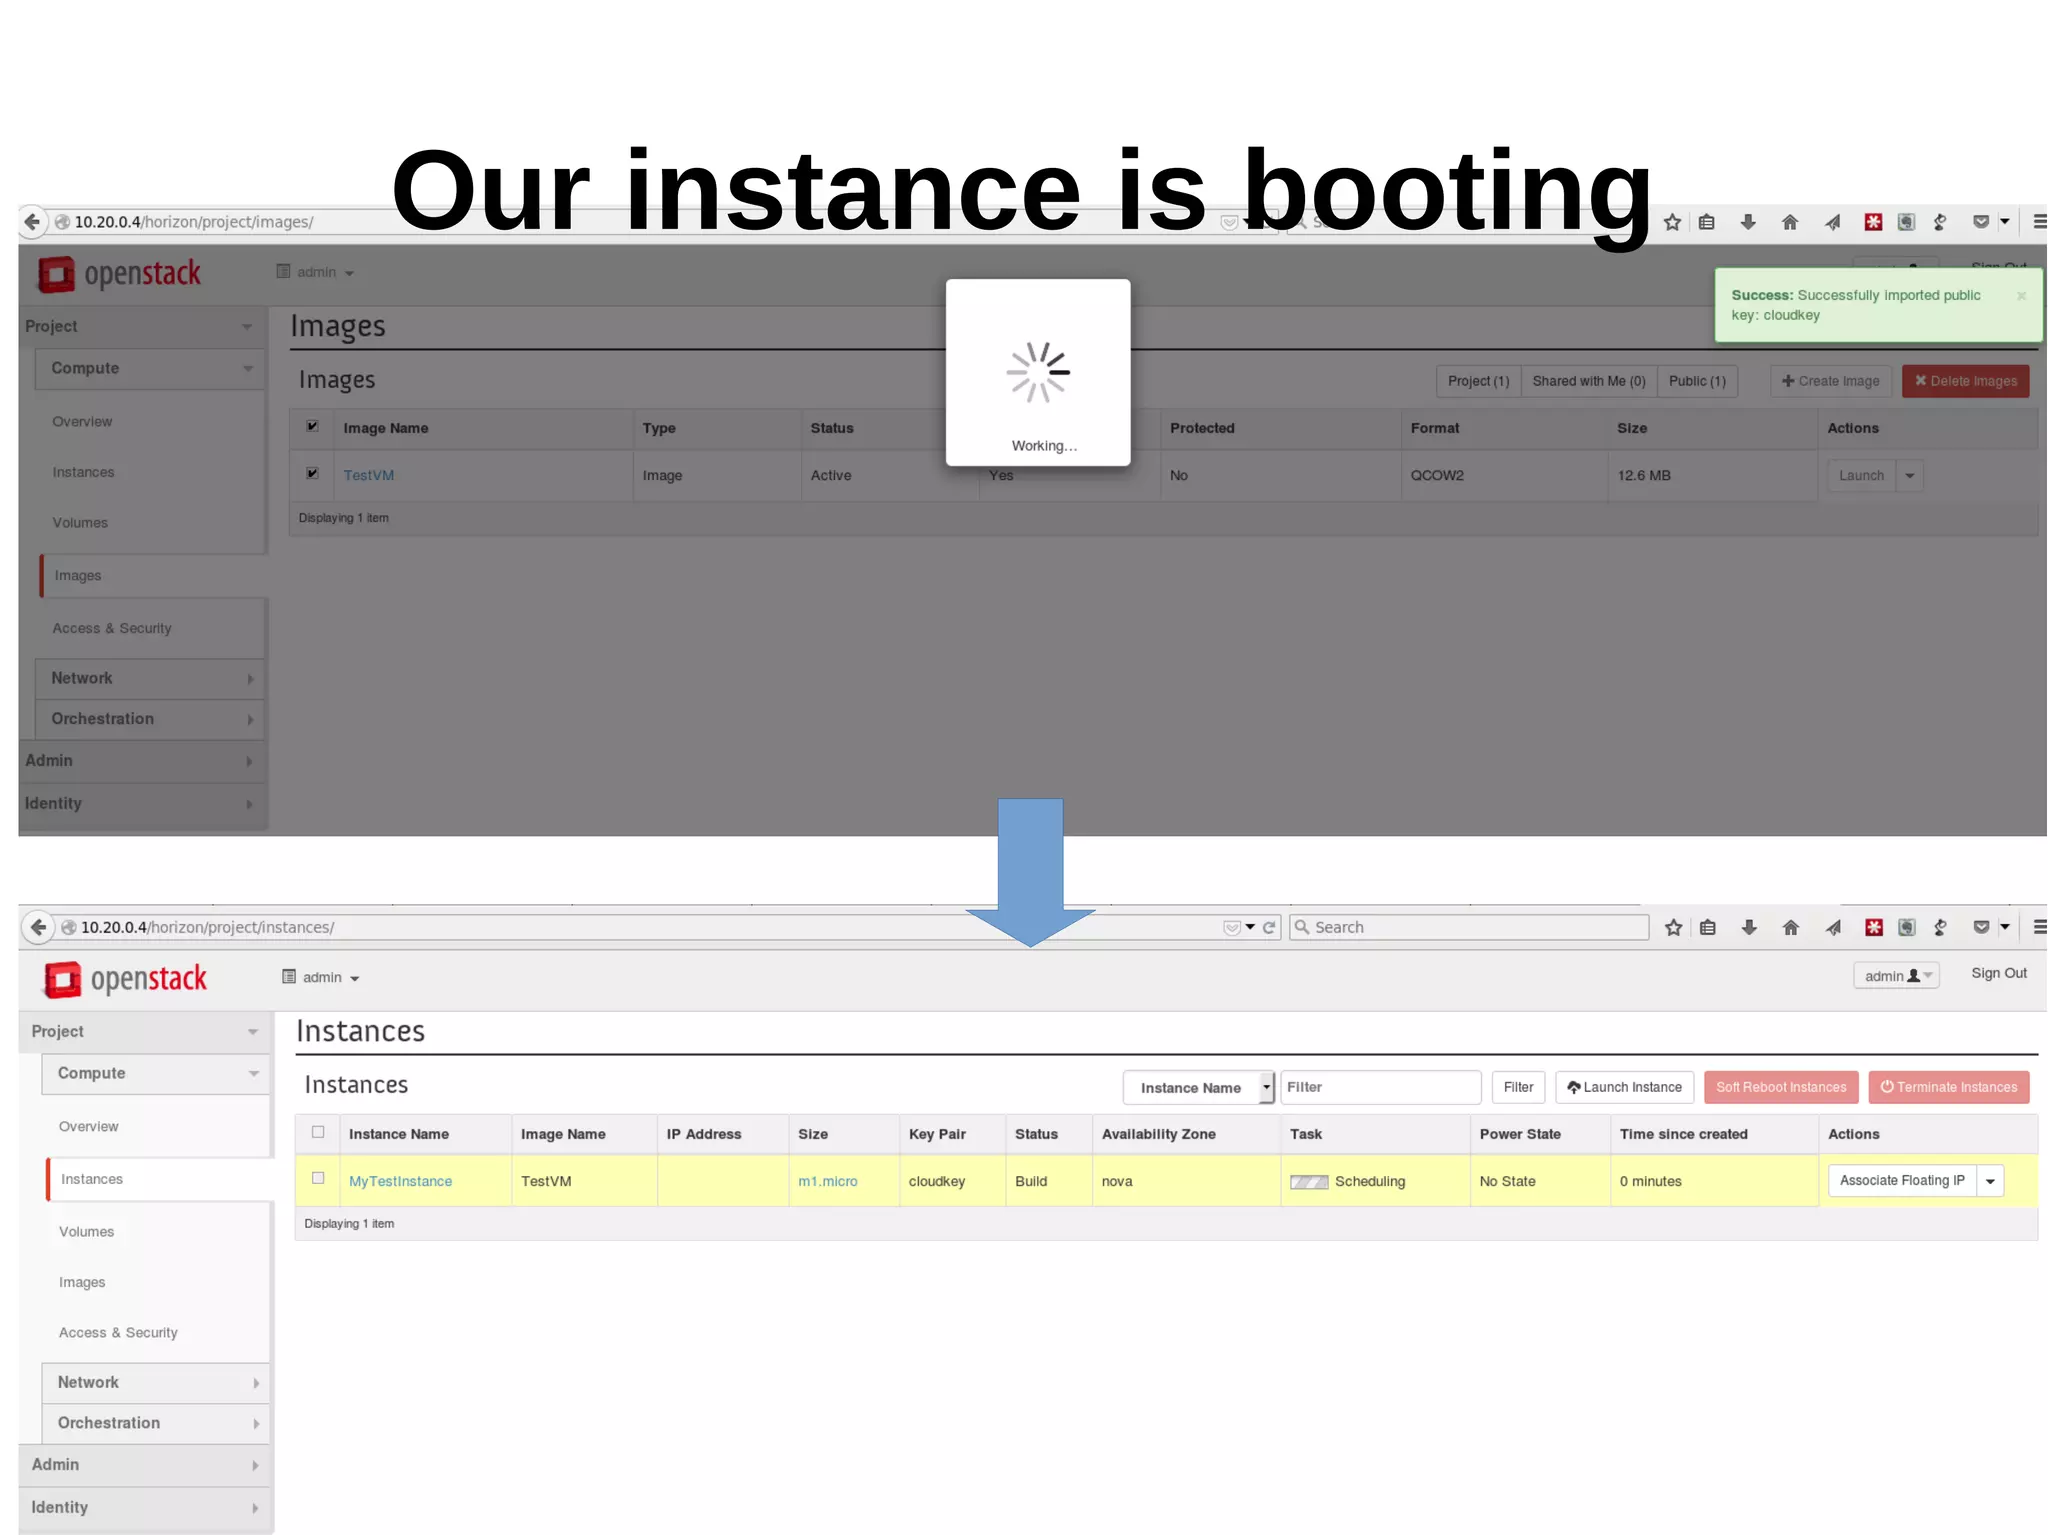Open the hamburger menu in the instances browser

(x=2039, y=927)
